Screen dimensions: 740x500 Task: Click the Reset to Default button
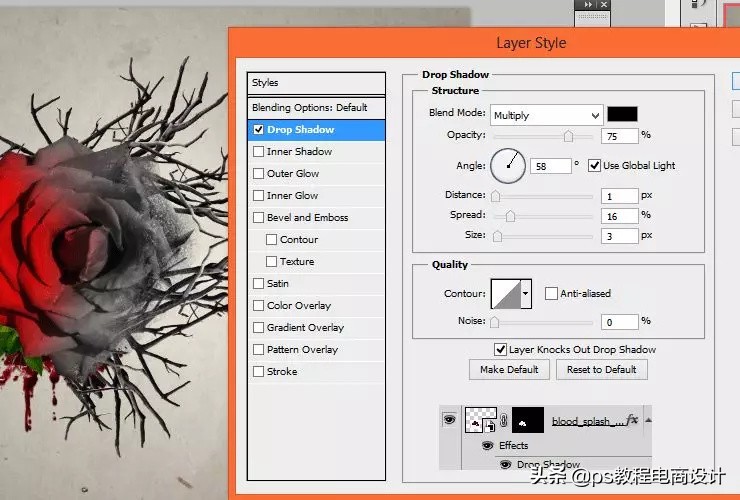(x=601, y=370)
